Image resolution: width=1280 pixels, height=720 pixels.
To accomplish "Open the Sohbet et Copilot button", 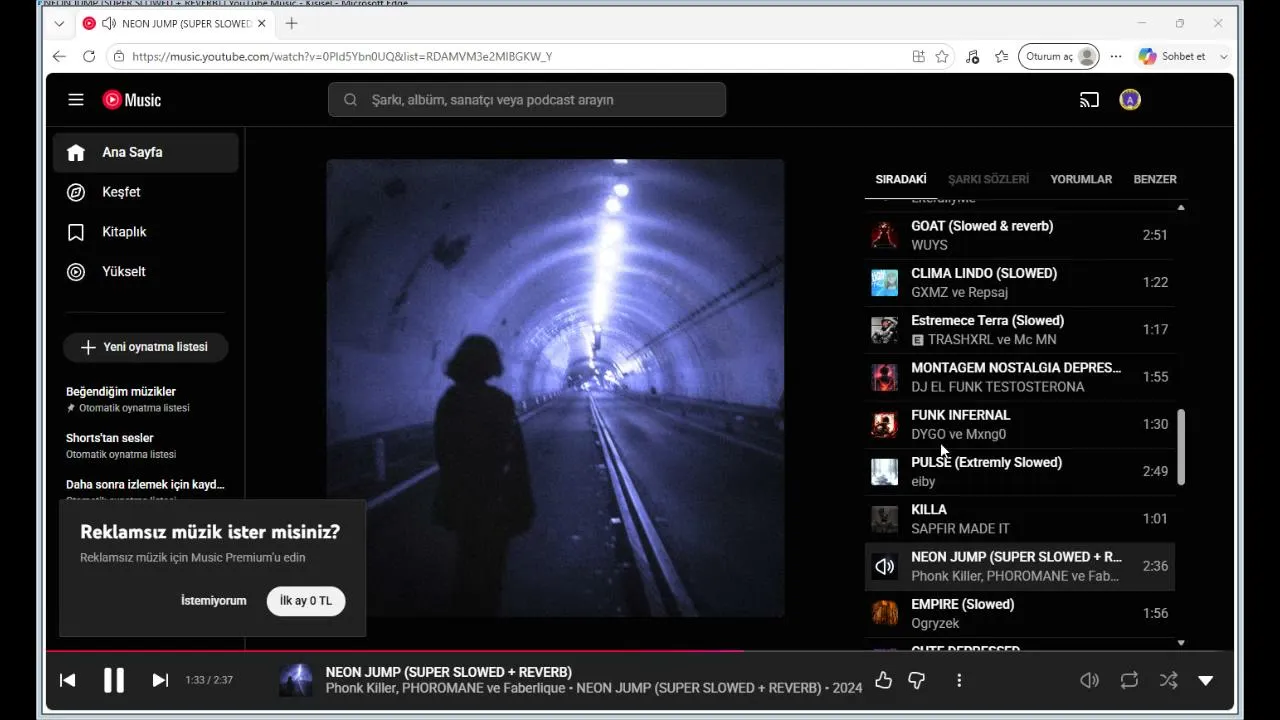I will [1172, 57].
